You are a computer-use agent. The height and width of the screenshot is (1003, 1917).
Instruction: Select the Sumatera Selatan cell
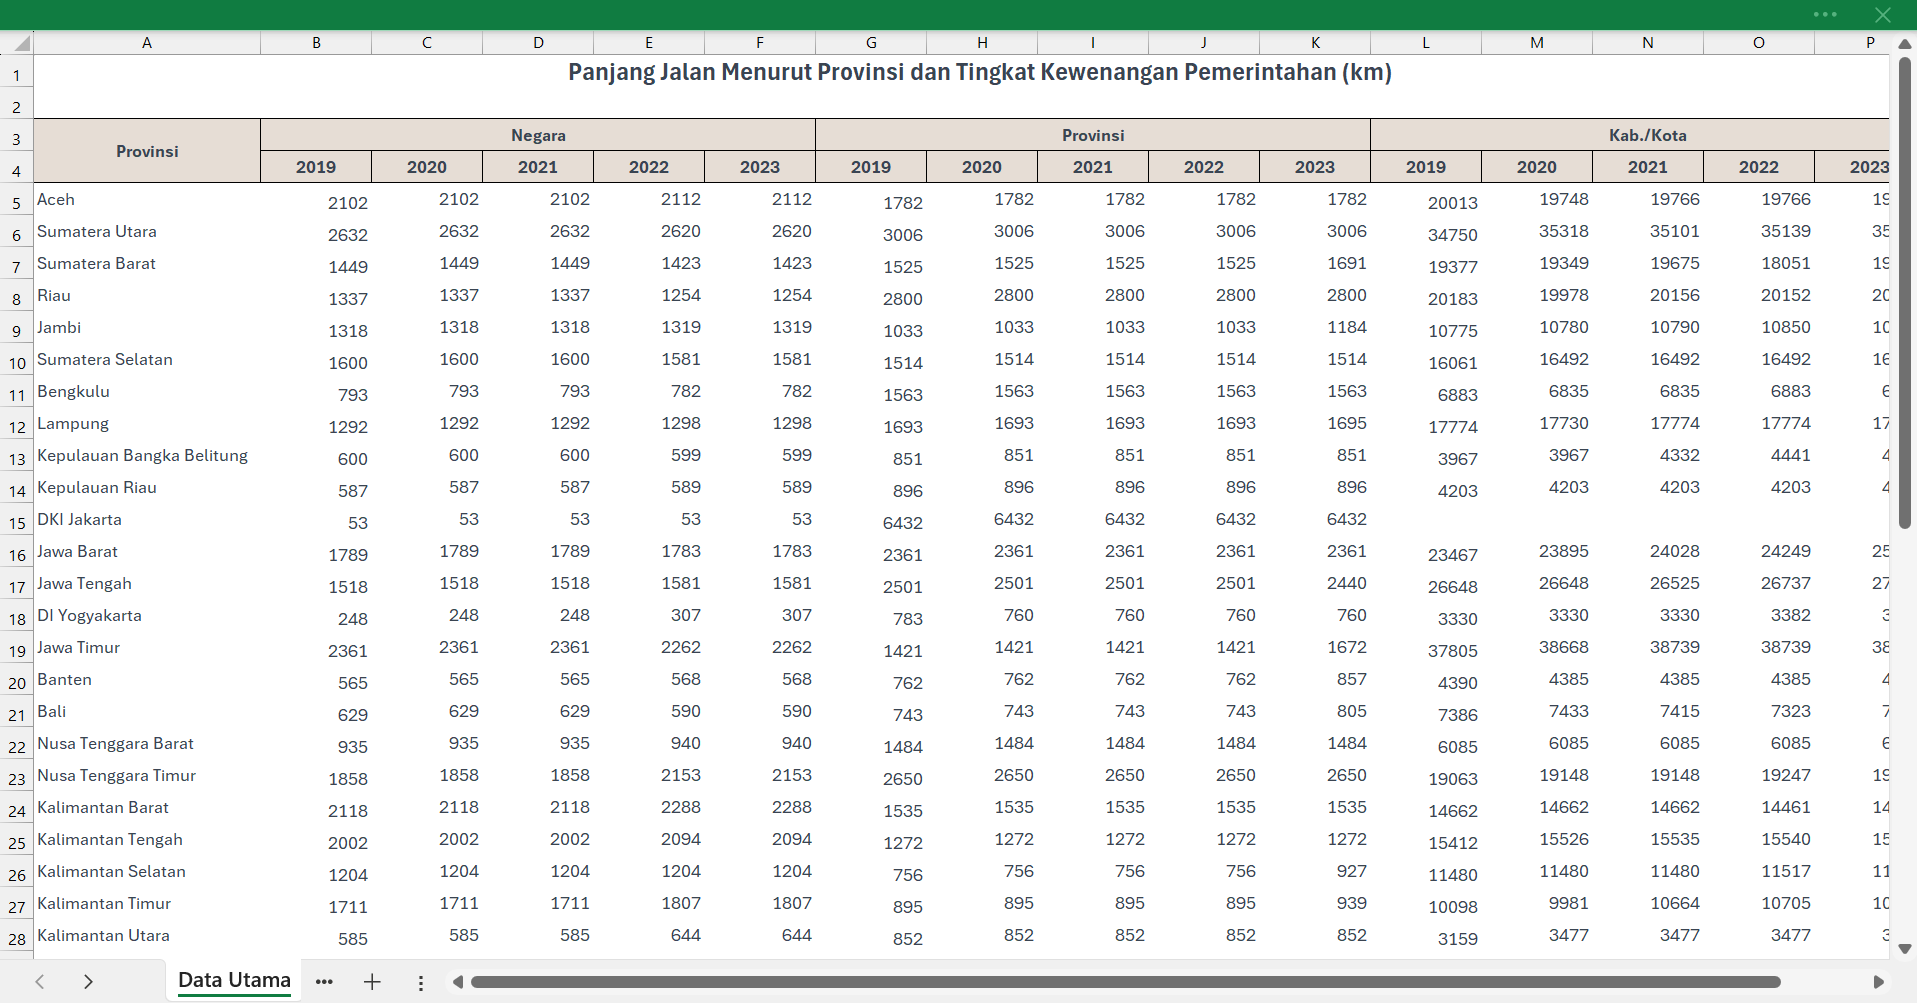pos(147,359)
